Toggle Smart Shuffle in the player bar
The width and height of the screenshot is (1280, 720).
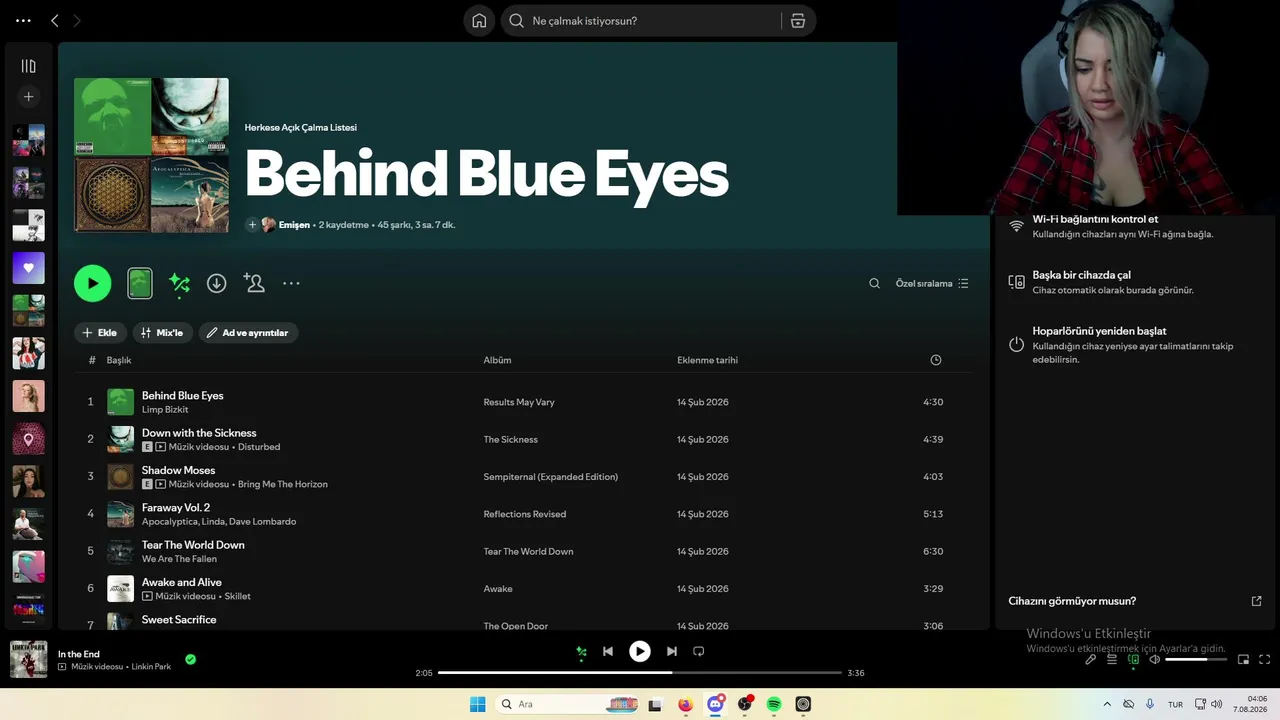click(x=581, y=652)
